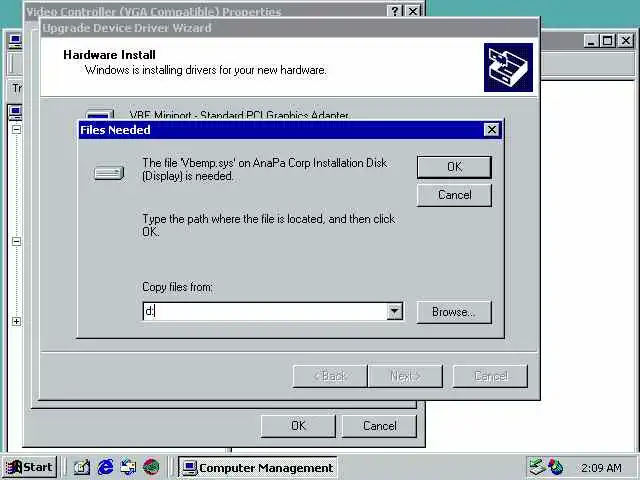The height and width of the screenshot is (480, 640).
Task: Click the disk drive icon in Files Needed
Action: click(x=109, y=173)
